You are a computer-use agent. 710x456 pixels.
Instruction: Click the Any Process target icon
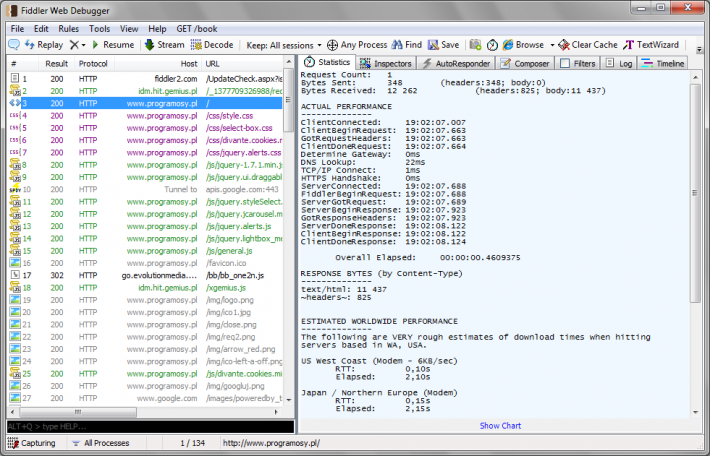tap(332, 45)
